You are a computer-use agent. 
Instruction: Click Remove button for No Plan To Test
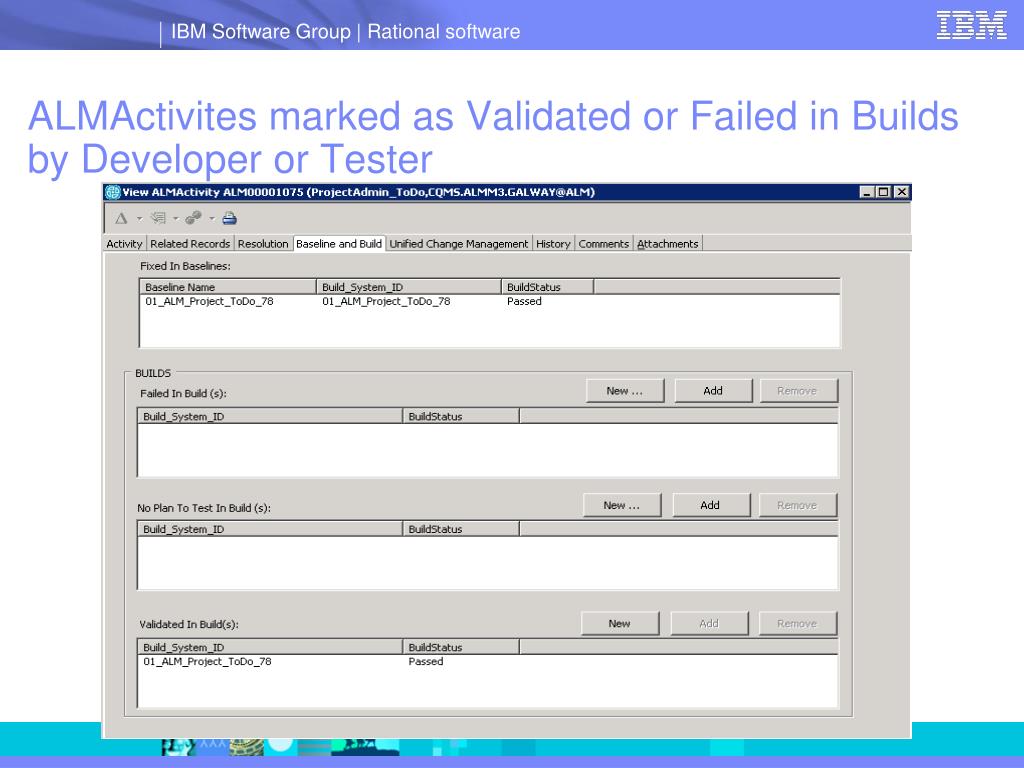click(797, 505)
